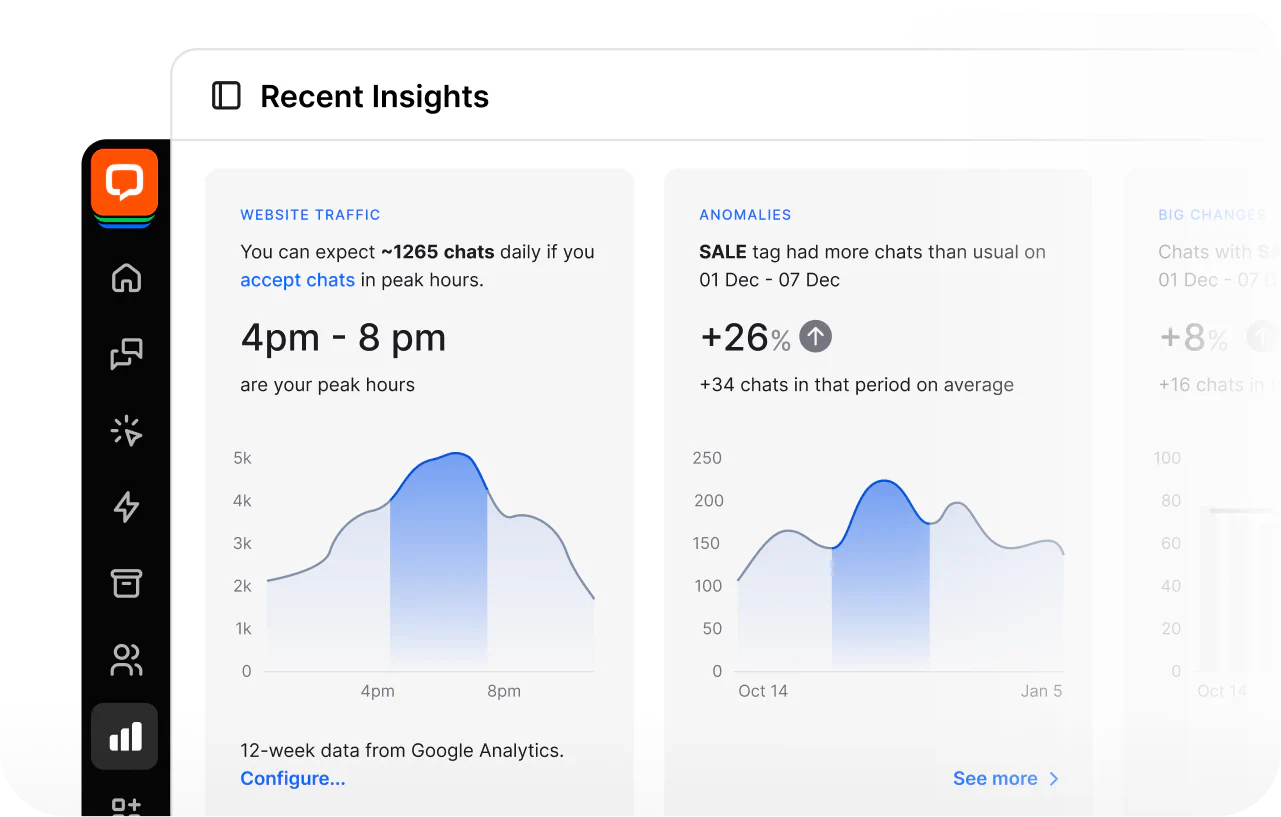Select the WEBSITE TRAFFIC card header
Image resolution: width=1281 pixels, height=817 pixels.
click(310, 214)
